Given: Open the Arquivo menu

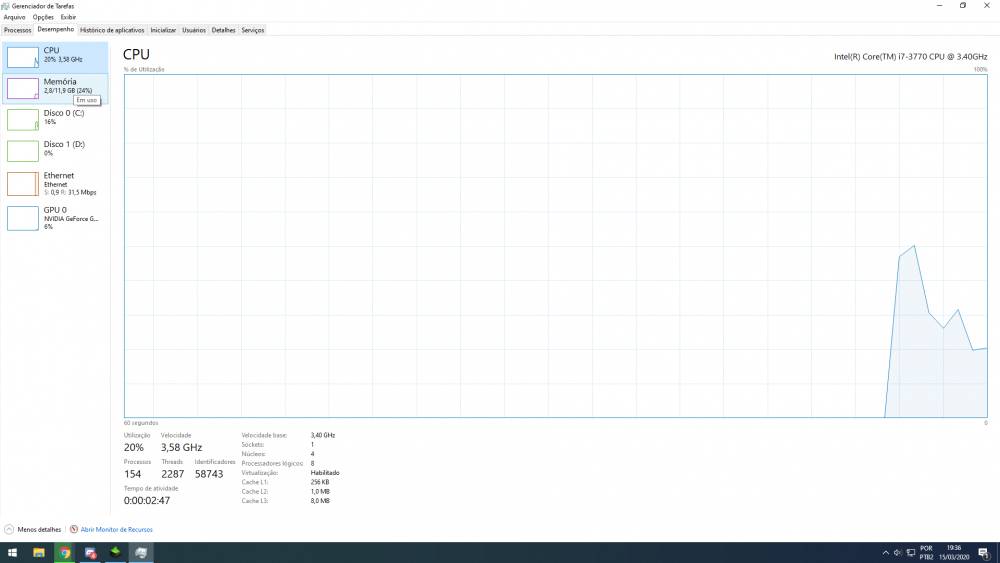Looking at the screenshot, I should point(14,17).
